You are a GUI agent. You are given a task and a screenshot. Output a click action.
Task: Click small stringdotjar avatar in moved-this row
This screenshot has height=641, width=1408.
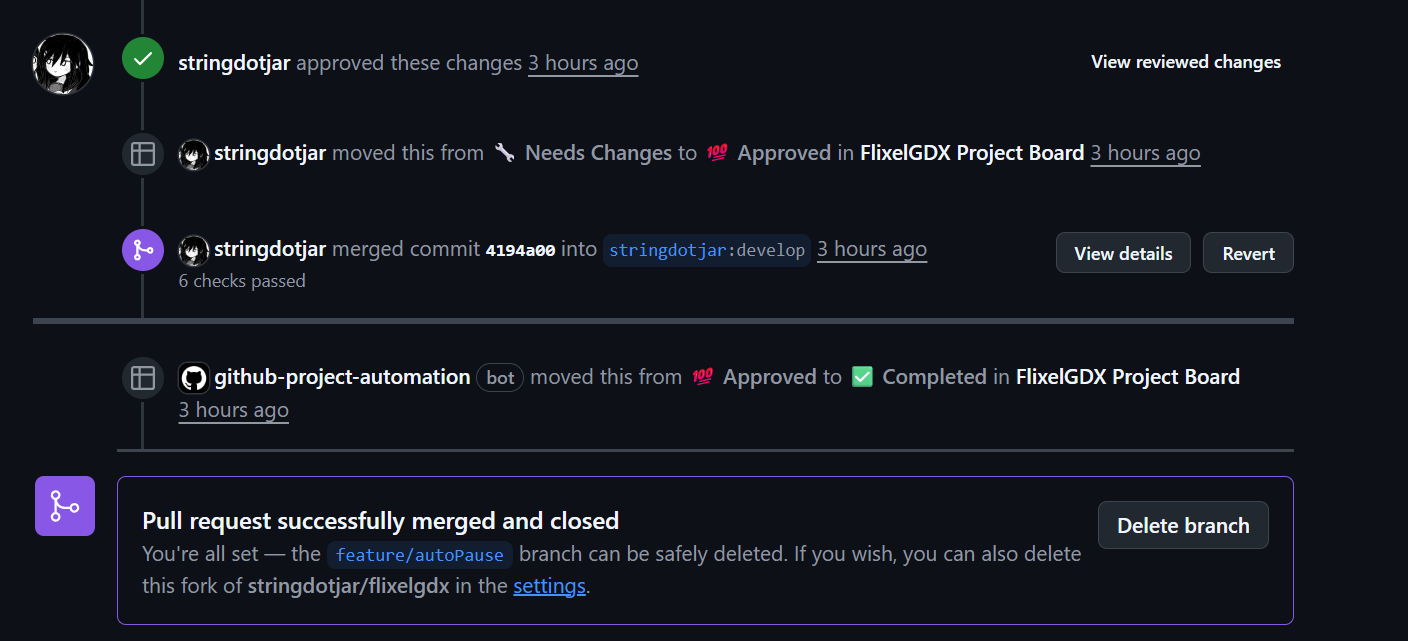pyautogui.click(x=194, y=154)
